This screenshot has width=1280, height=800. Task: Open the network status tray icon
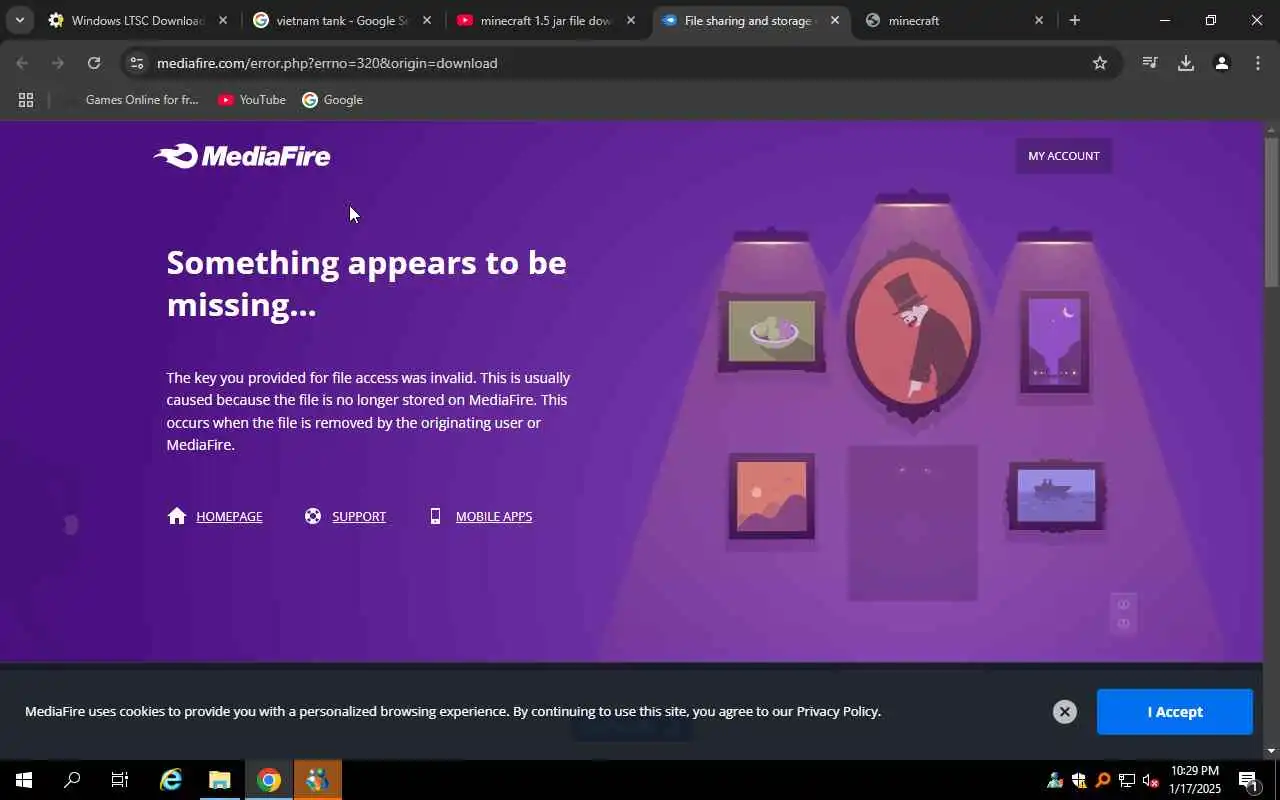pyautogui.click(x=1127, y=780)
